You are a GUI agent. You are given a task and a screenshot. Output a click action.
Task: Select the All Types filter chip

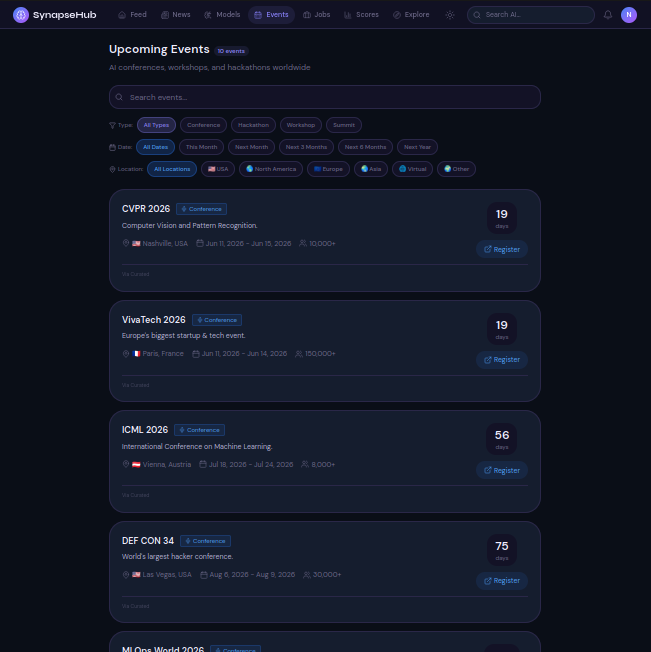pyautogui.click(x=156, y=125)
